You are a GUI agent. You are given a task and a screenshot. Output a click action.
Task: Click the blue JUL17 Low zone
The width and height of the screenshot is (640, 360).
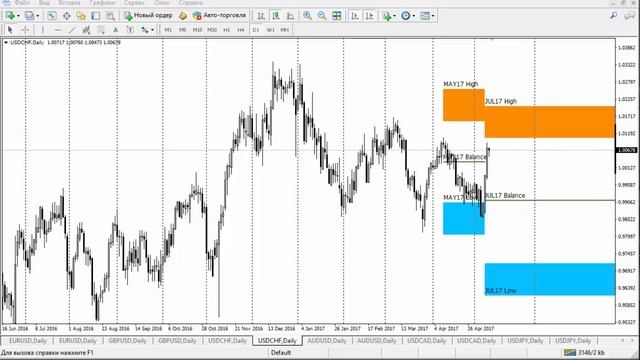click(550, 279)
